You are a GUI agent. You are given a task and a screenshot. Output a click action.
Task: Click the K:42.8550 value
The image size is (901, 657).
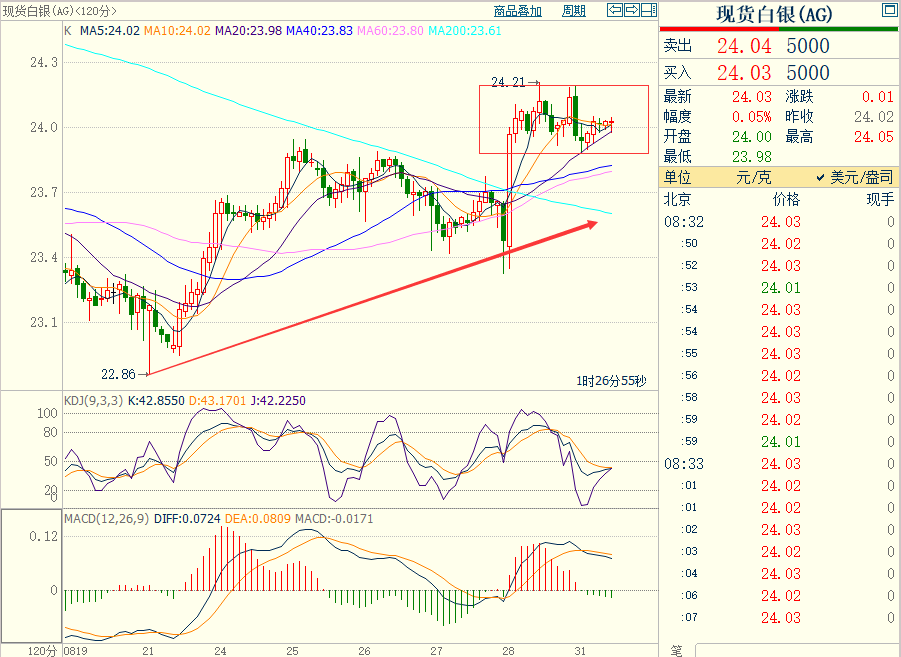[x=156, y=400]
